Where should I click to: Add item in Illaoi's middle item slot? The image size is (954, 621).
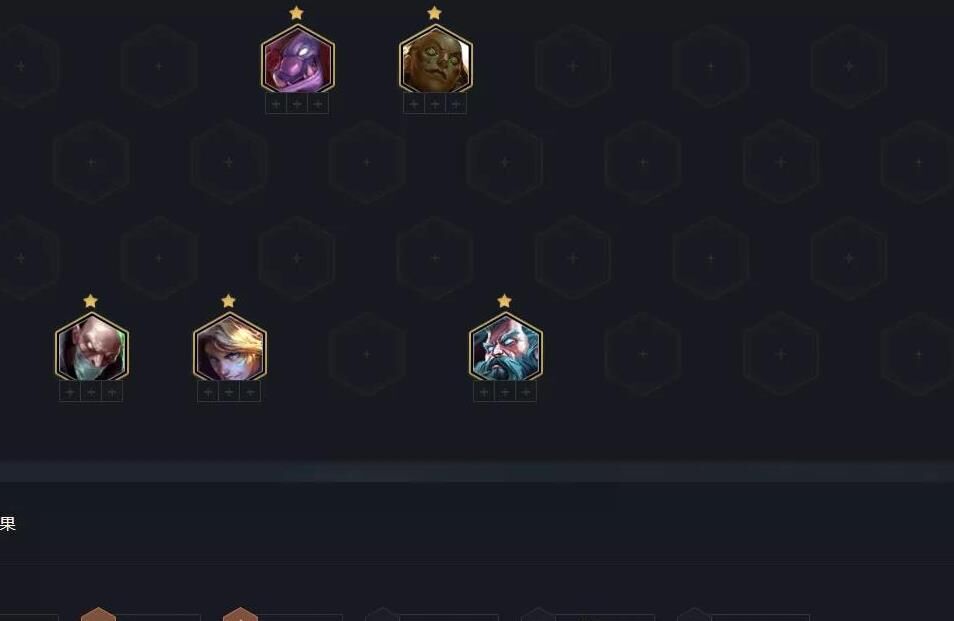[435, 105]
